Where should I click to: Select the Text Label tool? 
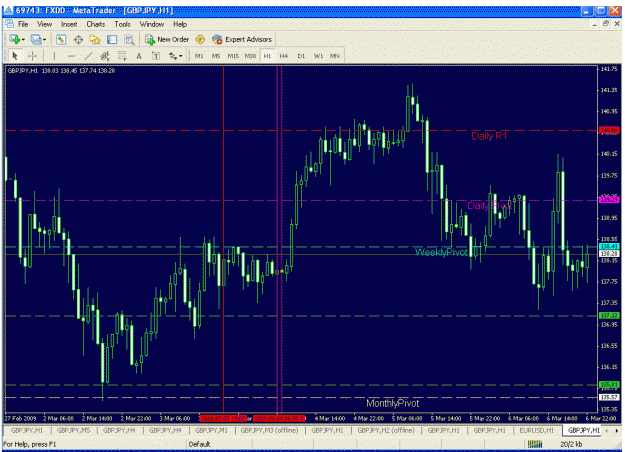point(156,56)
